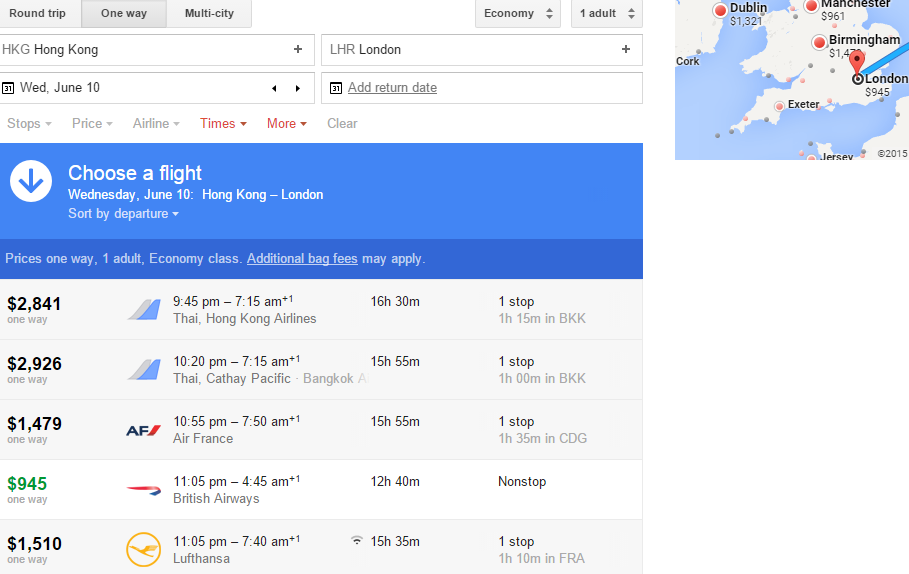
Task: Open the Stops filter dropdown
Action: (29, 123)
